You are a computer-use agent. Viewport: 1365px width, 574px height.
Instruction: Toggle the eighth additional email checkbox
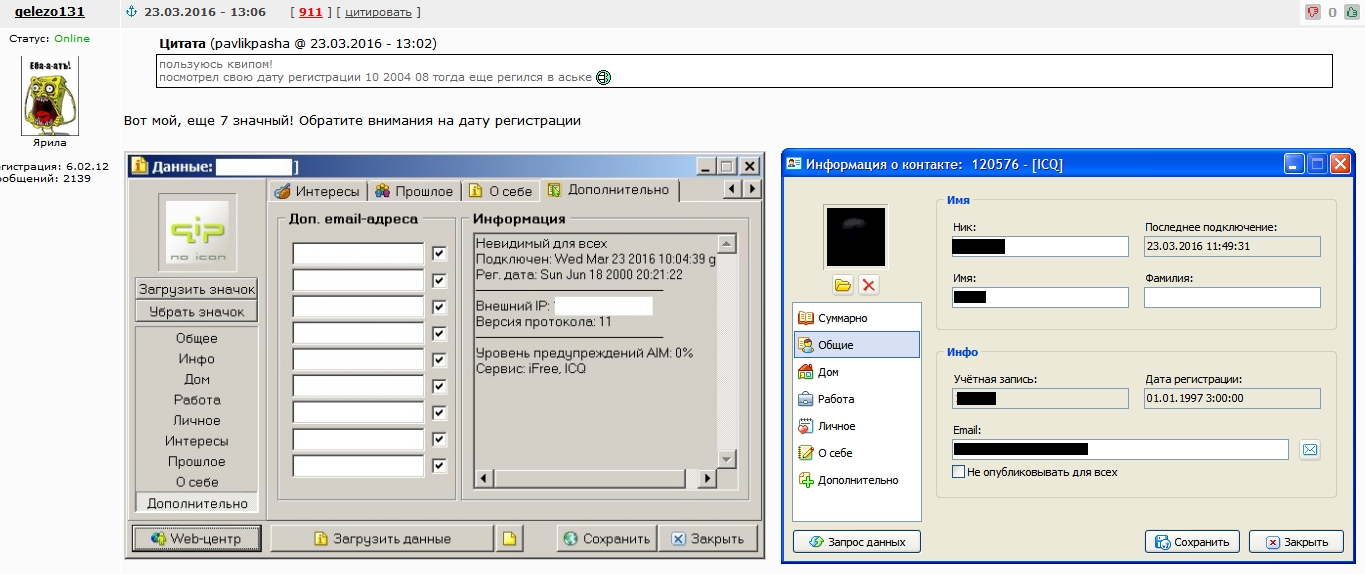click(x=439, y=439)
